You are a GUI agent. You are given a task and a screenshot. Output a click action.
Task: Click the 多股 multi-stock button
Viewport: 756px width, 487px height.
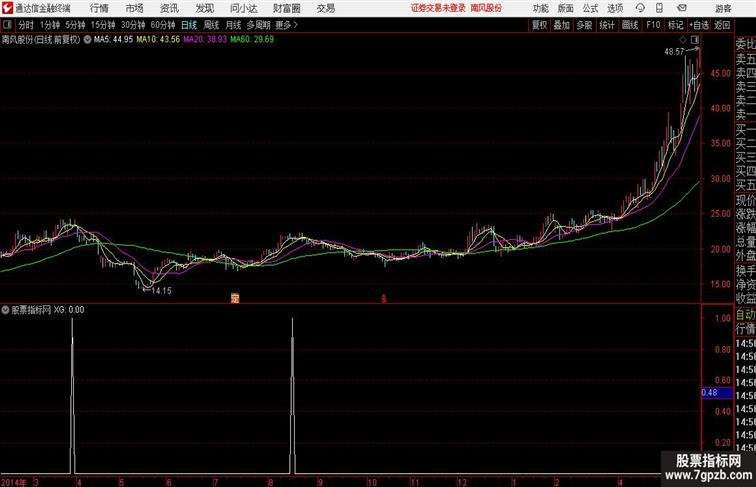584,25
